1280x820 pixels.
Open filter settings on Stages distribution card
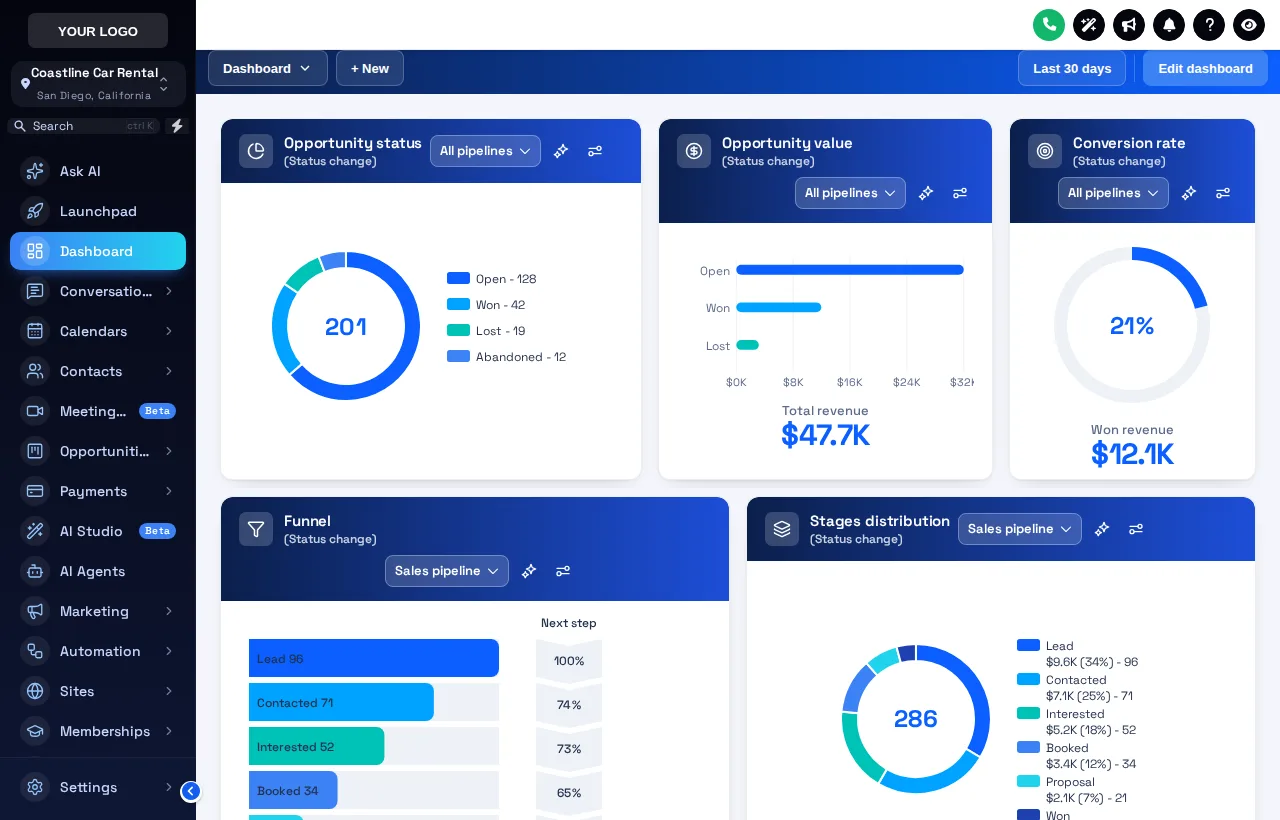(1136, 529)
